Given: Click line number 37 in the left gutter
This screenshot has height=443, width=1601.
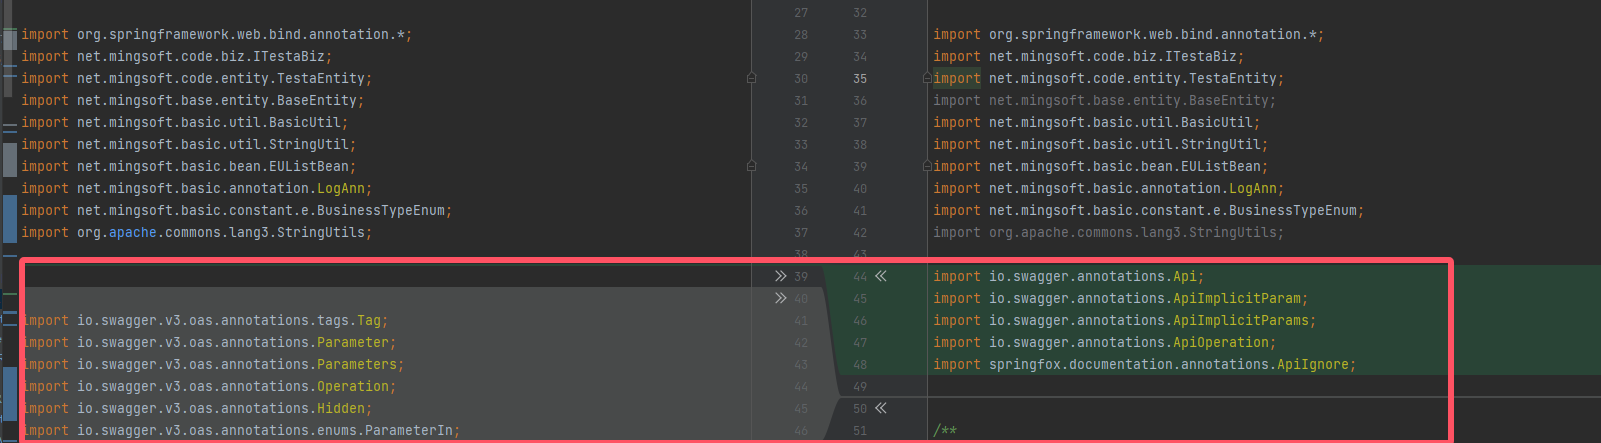Looking at the screenshot, I should click(801, 232).
